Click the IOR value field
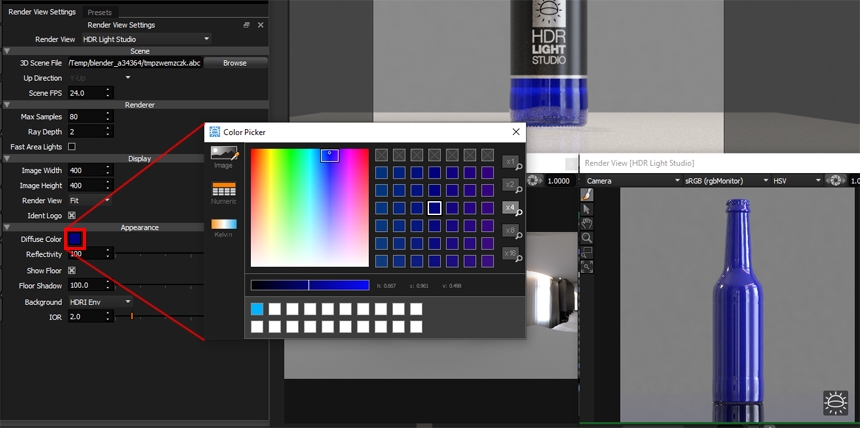Image resolution: width=860 pixels, height=428 pixels. [x=86, y=316]
